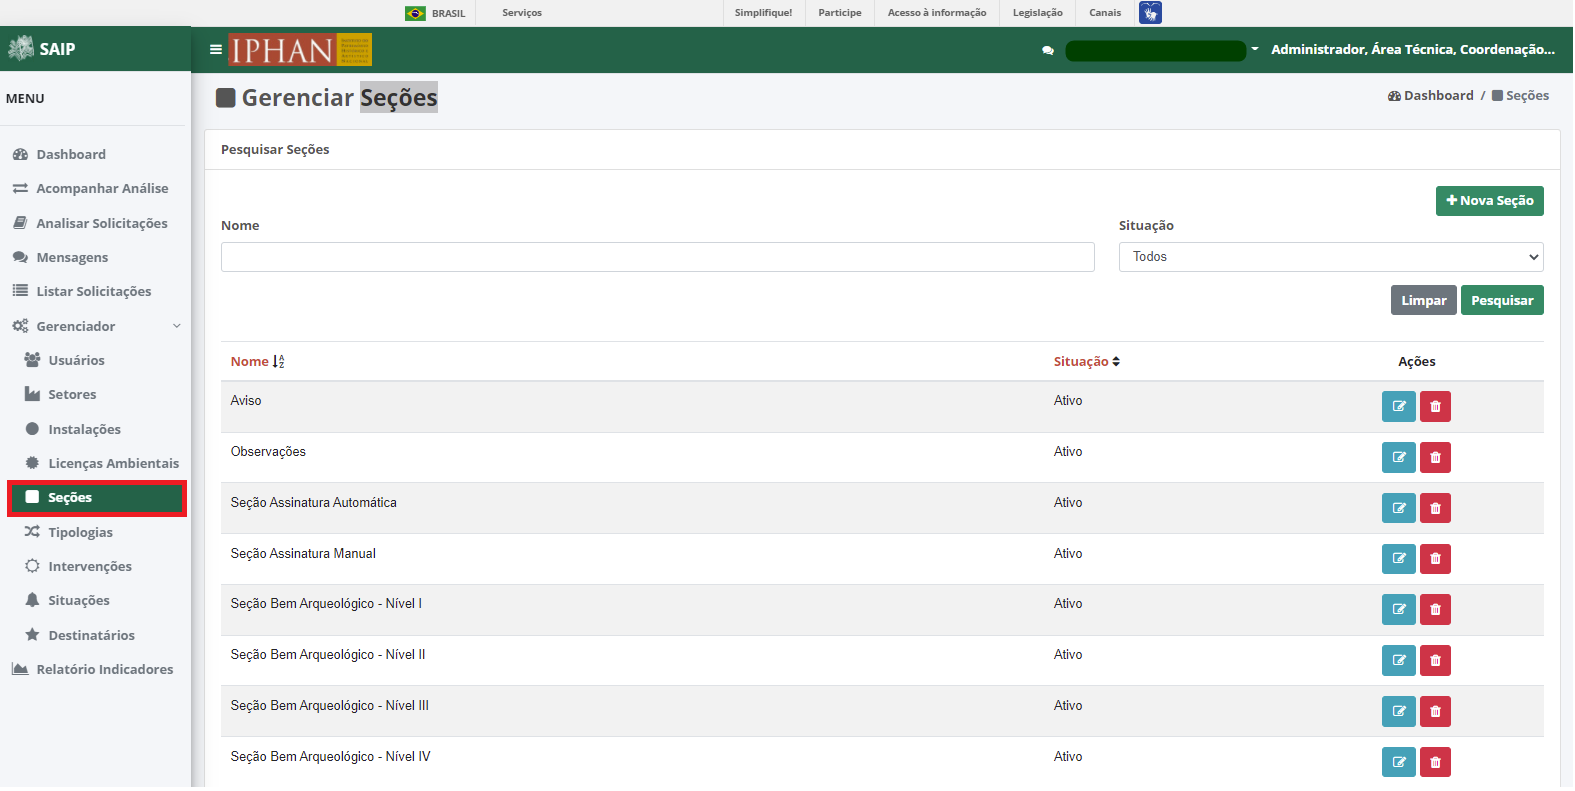Click the Nova Seção button
The width and height of the screenshot is (1575, 791).
[1490, 201]
